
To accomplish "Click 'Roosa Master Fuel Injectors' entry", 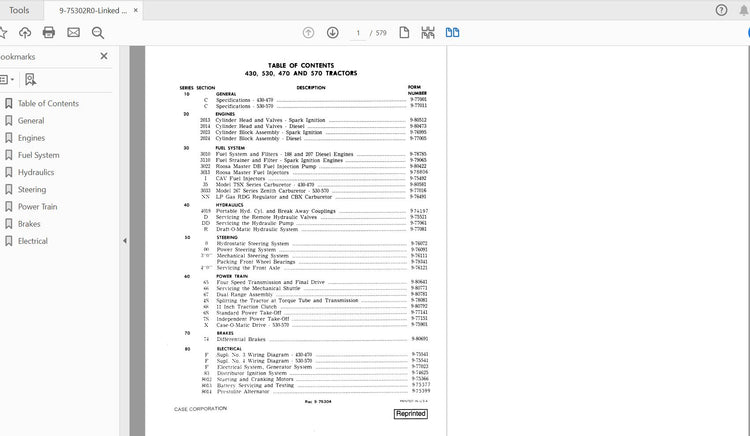I will [252, 172].
